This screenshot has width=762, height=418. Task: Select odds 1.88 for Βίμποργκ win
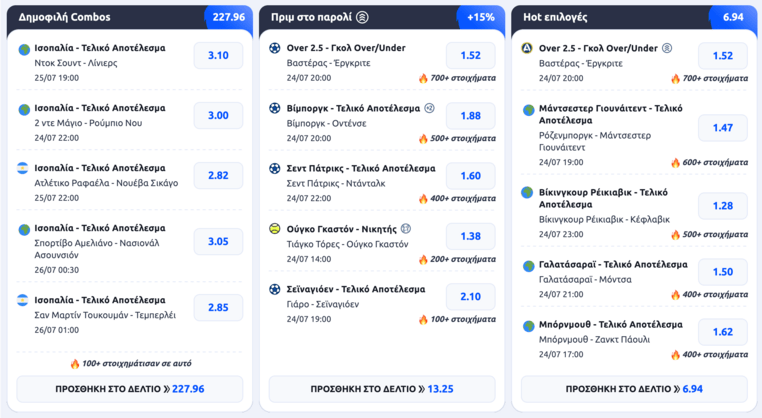click(x=470, y=116)
